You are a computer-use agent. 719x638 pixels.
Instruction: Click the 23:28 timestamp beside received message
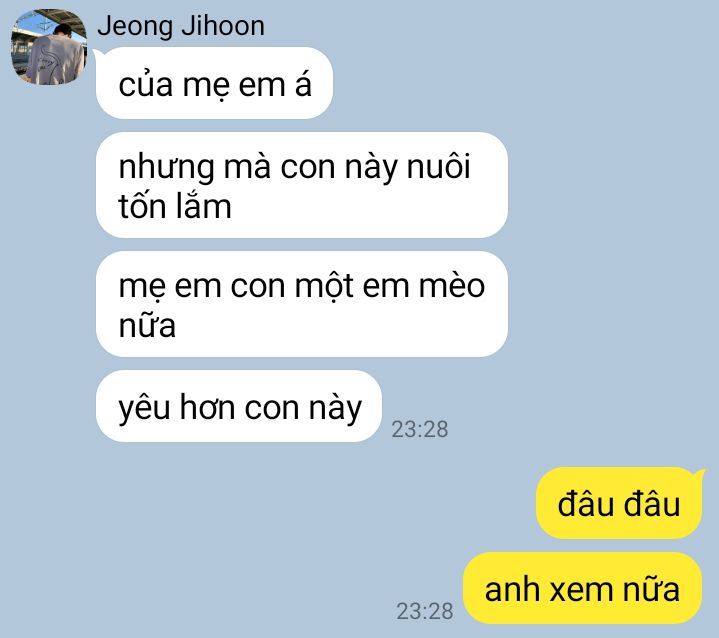pyautogui.click(x=420, y=429)
